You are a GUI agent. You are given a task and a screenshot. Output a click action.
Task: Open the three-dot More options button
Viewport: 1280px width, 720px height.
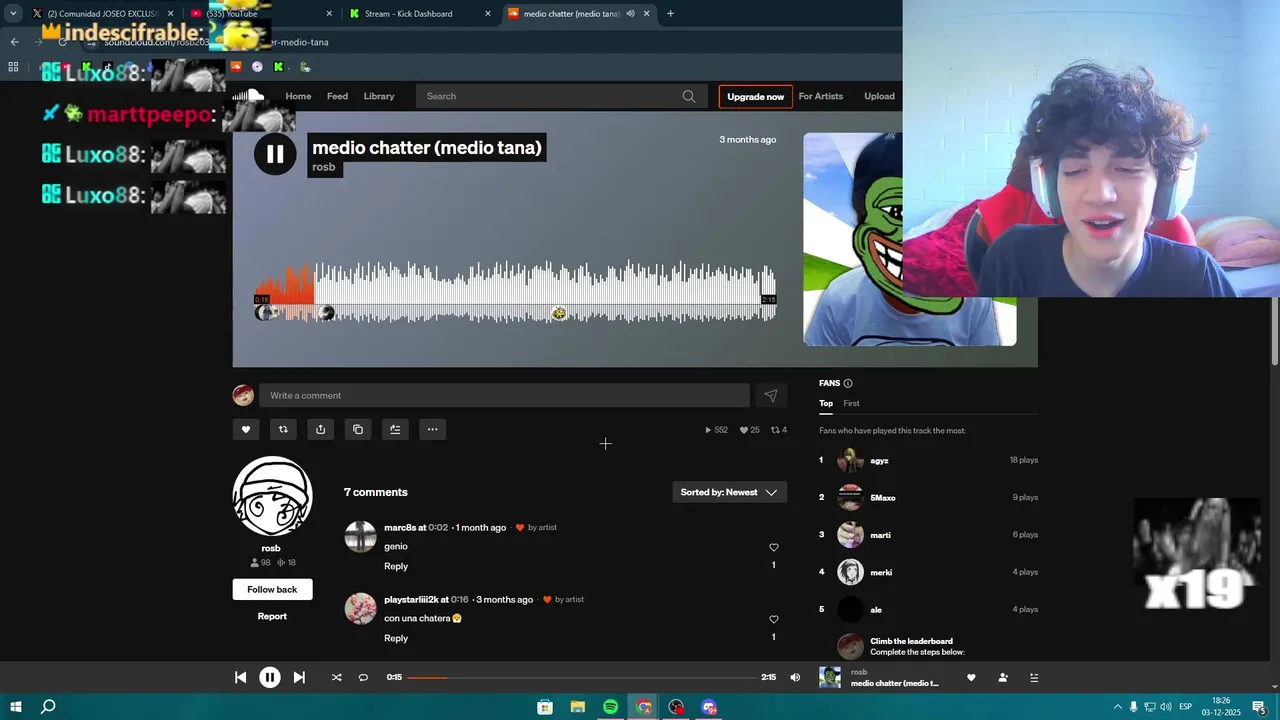(432, 430)
